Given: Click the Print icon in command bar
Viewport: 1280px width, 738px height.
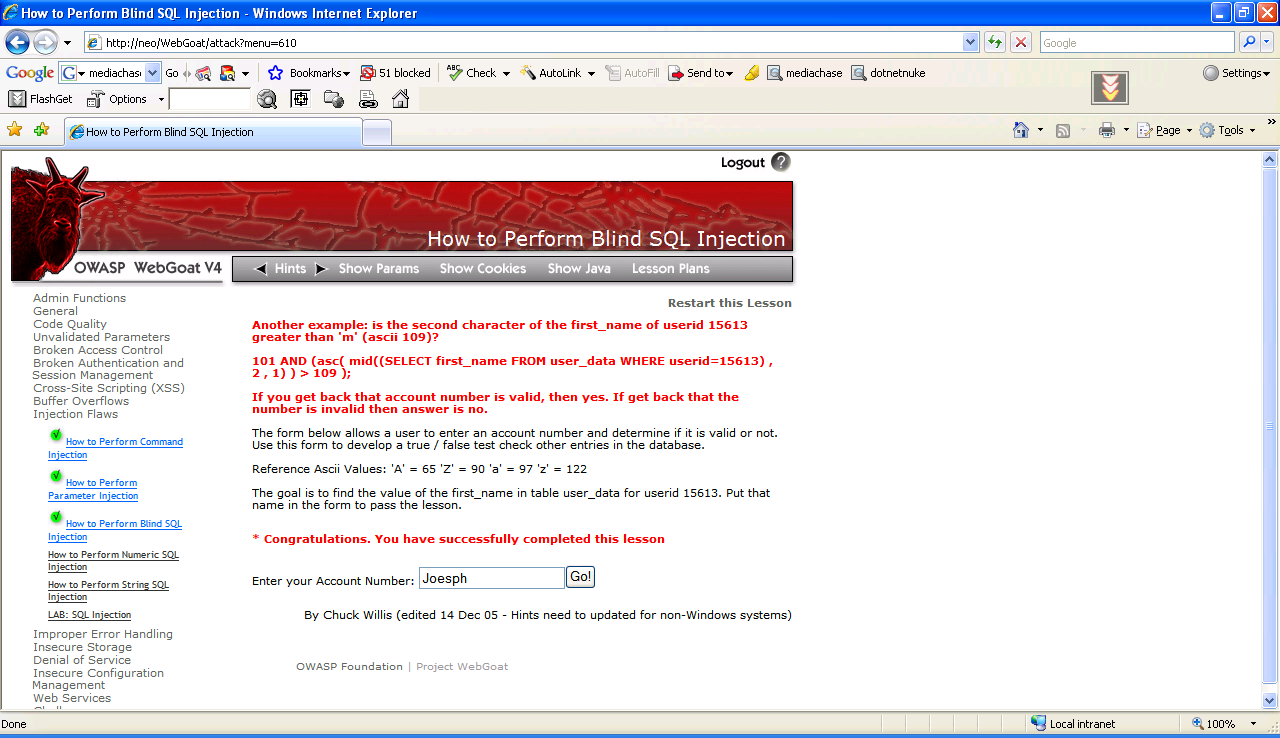Looking at the screenshot, I should click(1106, 130).
